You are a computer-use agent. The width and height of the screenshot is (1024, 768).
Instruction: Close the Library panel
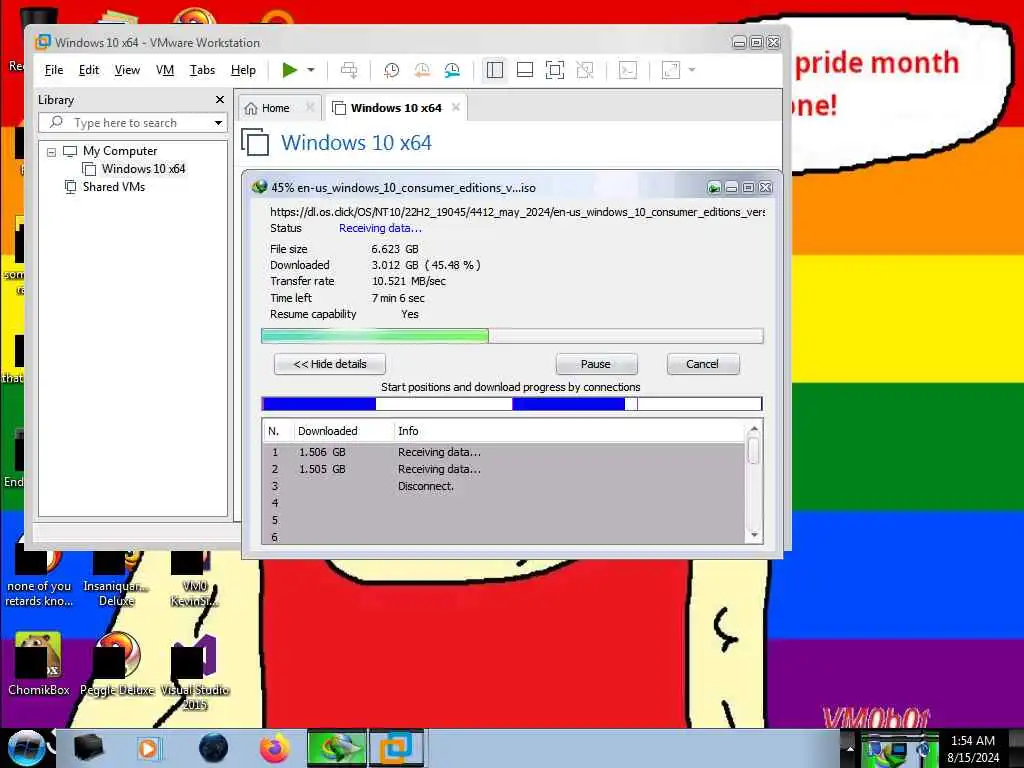(220, 99)
